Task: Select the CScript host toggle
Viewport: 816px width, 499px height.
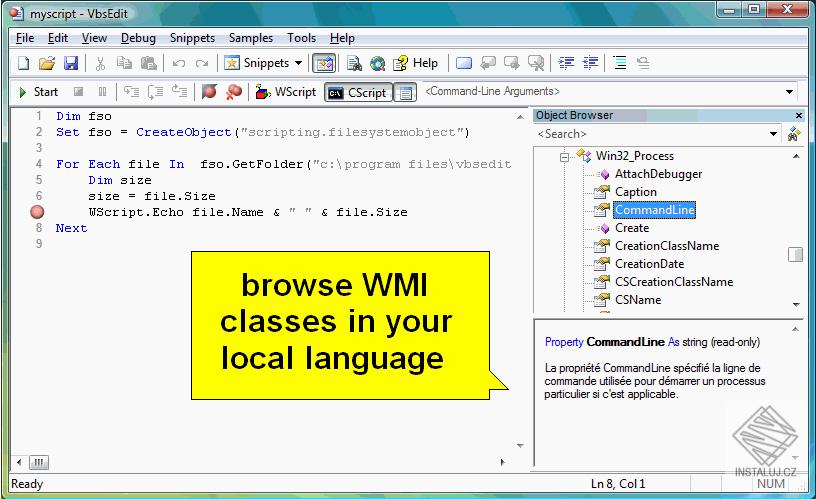Action: click(x=359, y=93)
